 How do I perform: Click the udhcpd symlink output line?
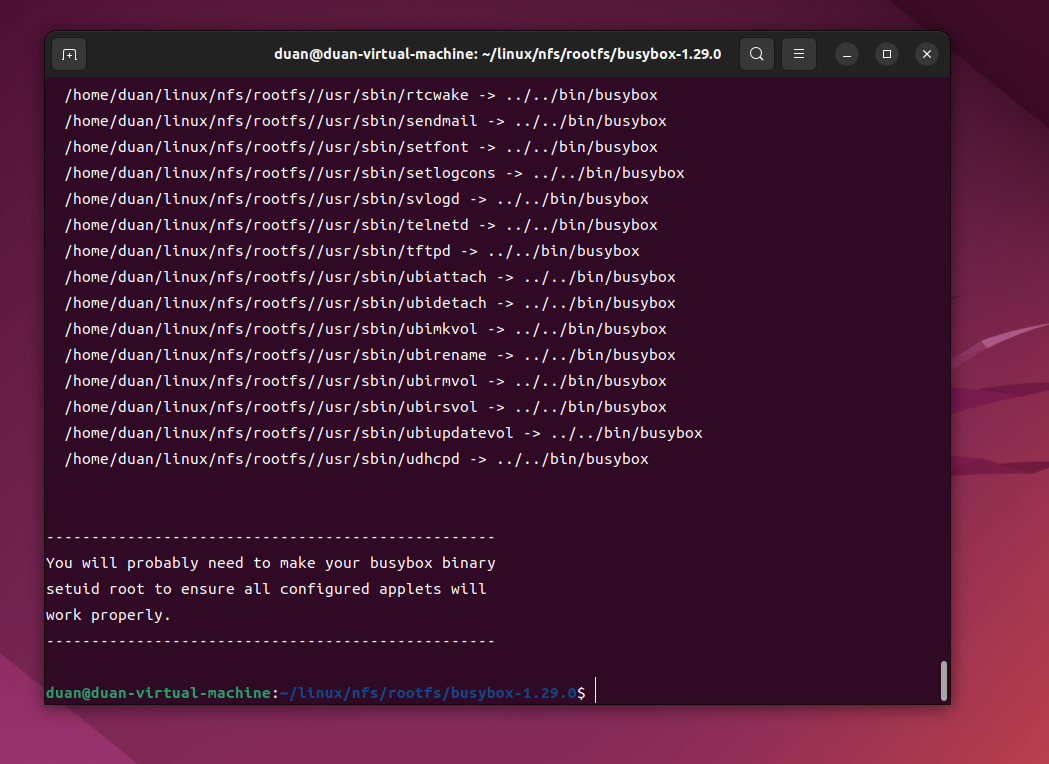(357, 460)
